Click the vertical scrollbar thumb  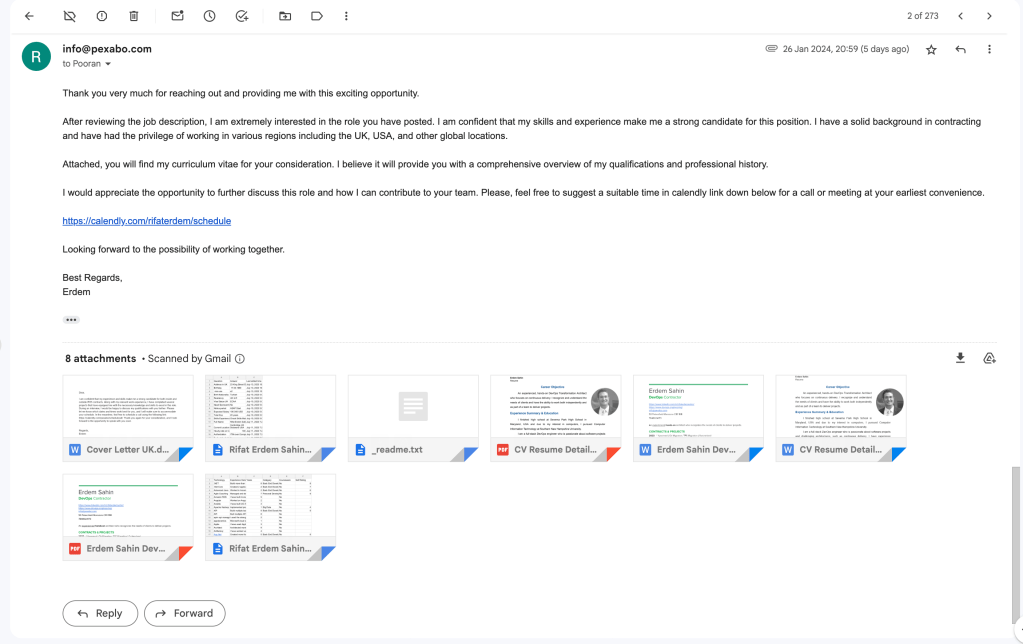[1015, 545]
